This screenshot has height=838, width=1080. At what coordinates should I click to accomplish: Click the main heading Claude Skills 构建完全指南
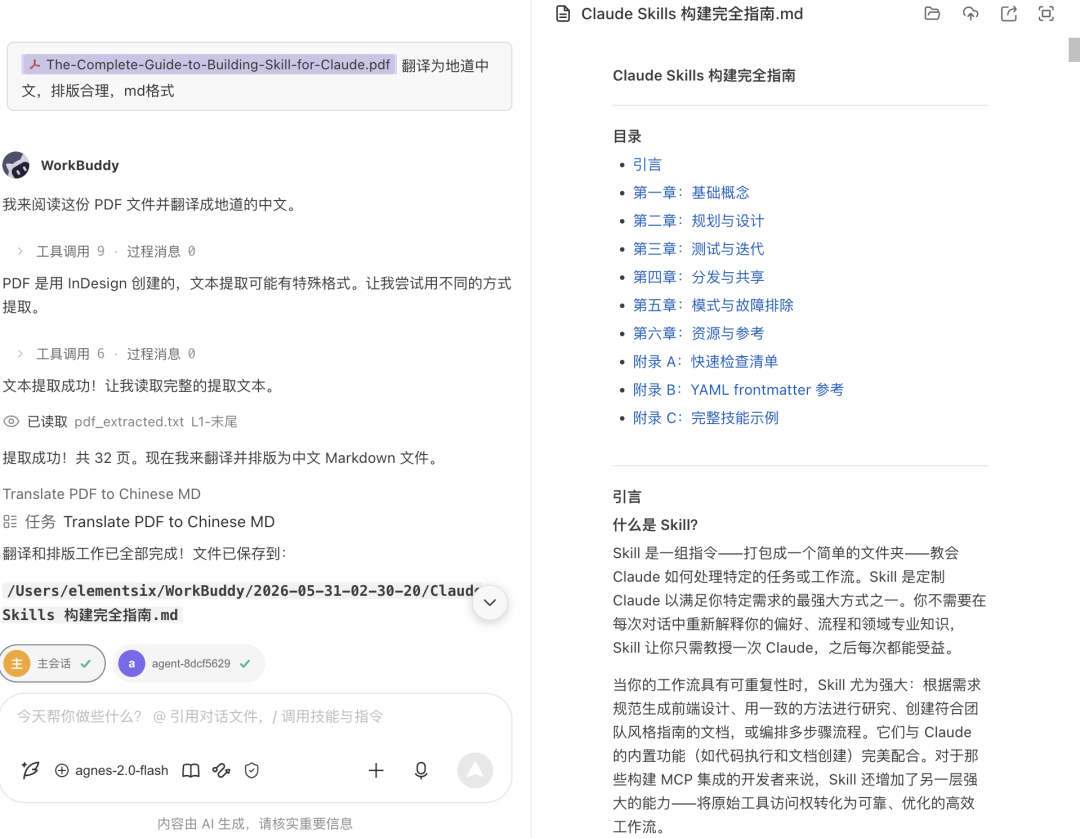[x=704, y=76]
